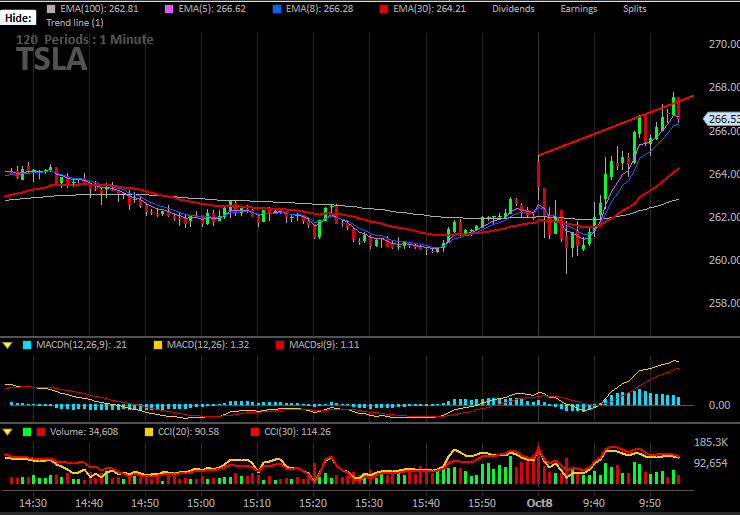Click the 9:50 time axis label
The image size is (740, 515).
[x=650, y=503]
